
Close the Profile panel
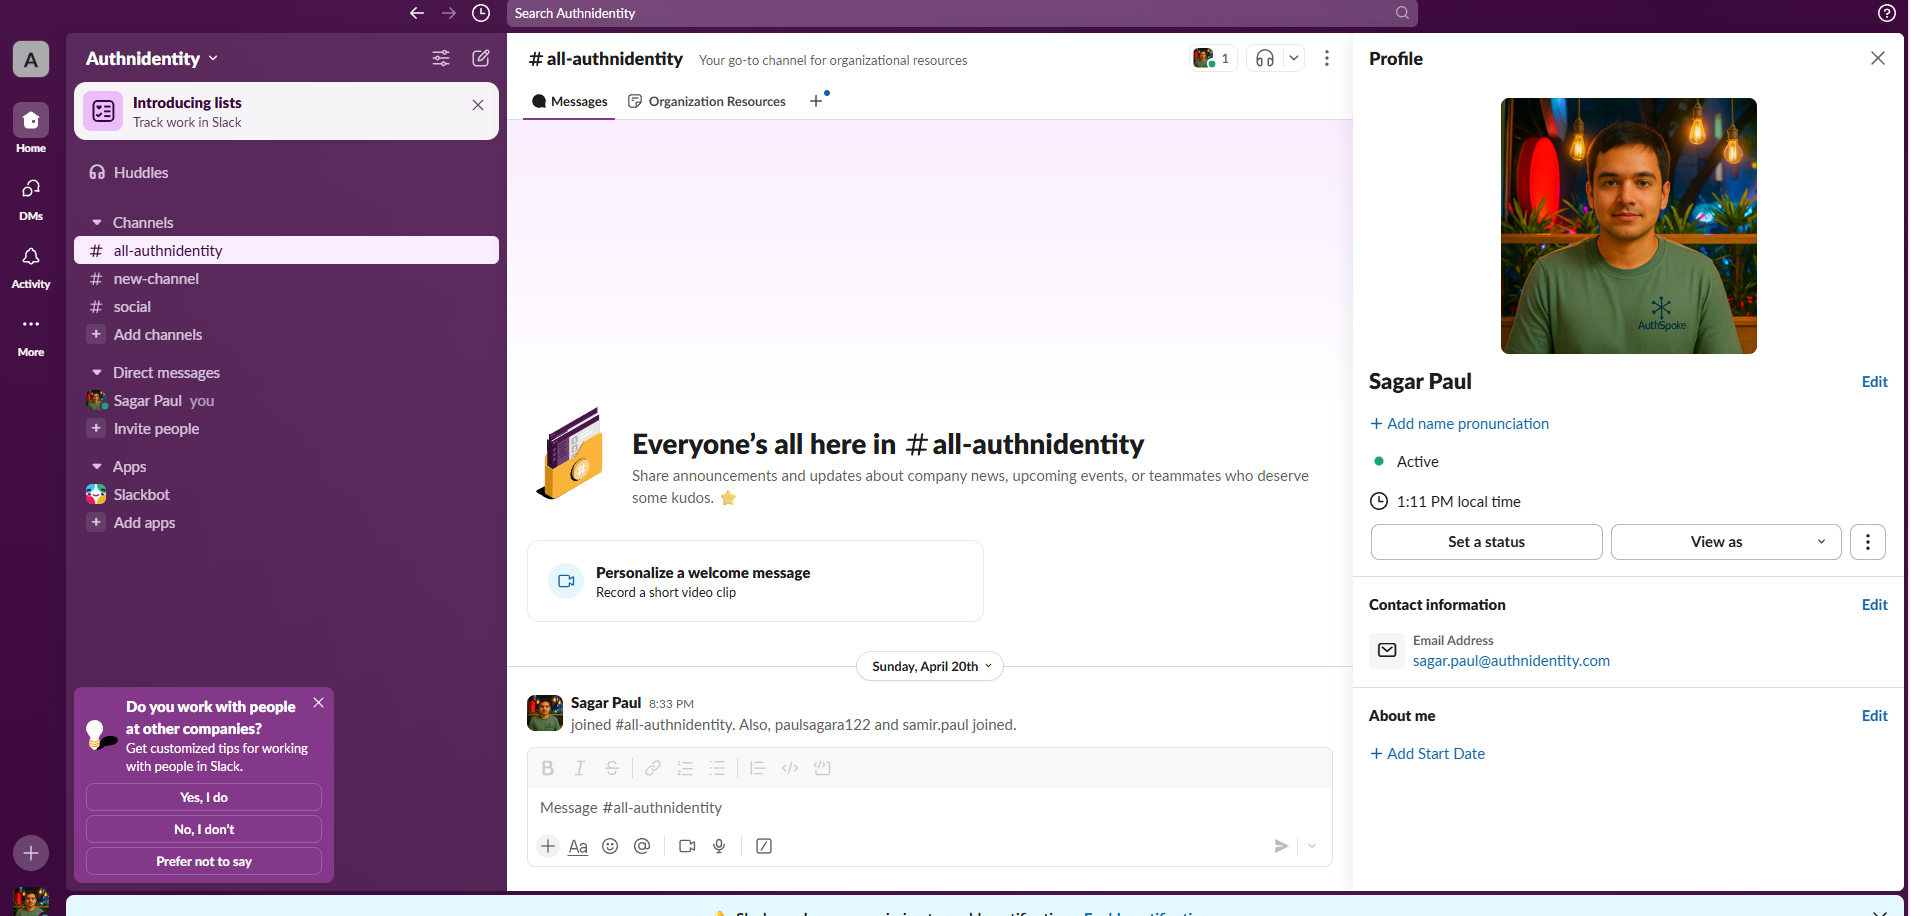1878,58
